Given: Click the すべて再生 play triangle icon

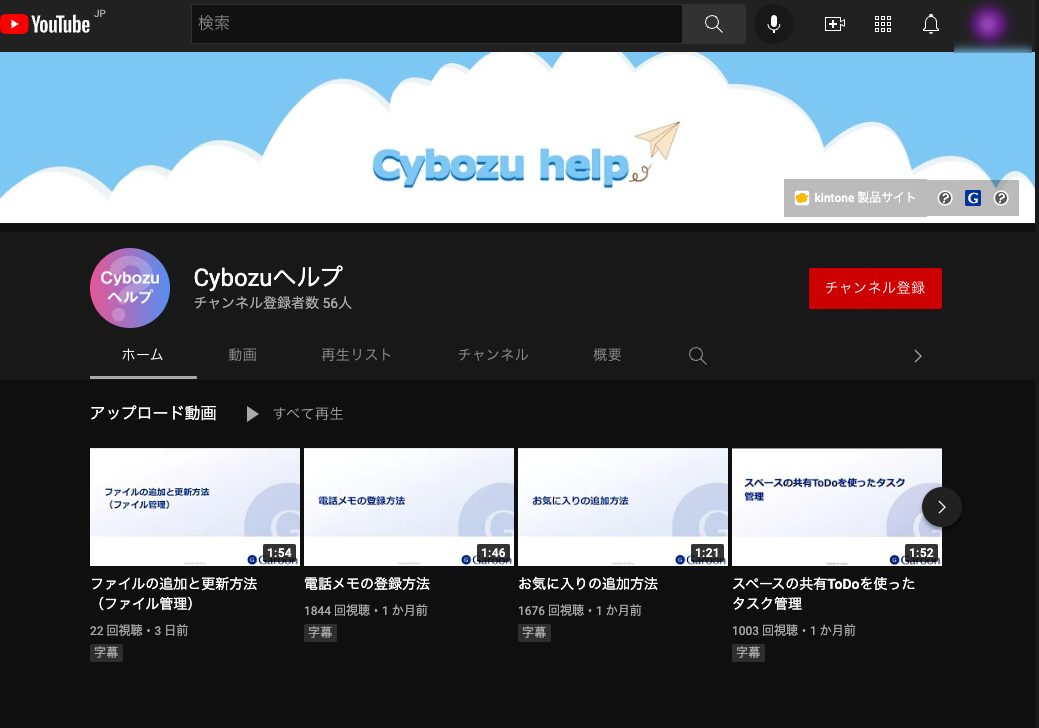Looking at the screenshot, I should pyautogui.click(x=252, y=414).
